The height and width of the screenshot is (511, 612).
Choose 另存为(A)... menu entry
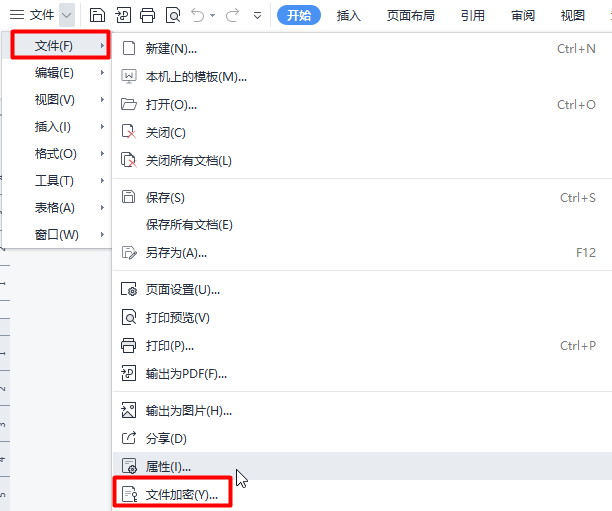pos(362,253)
